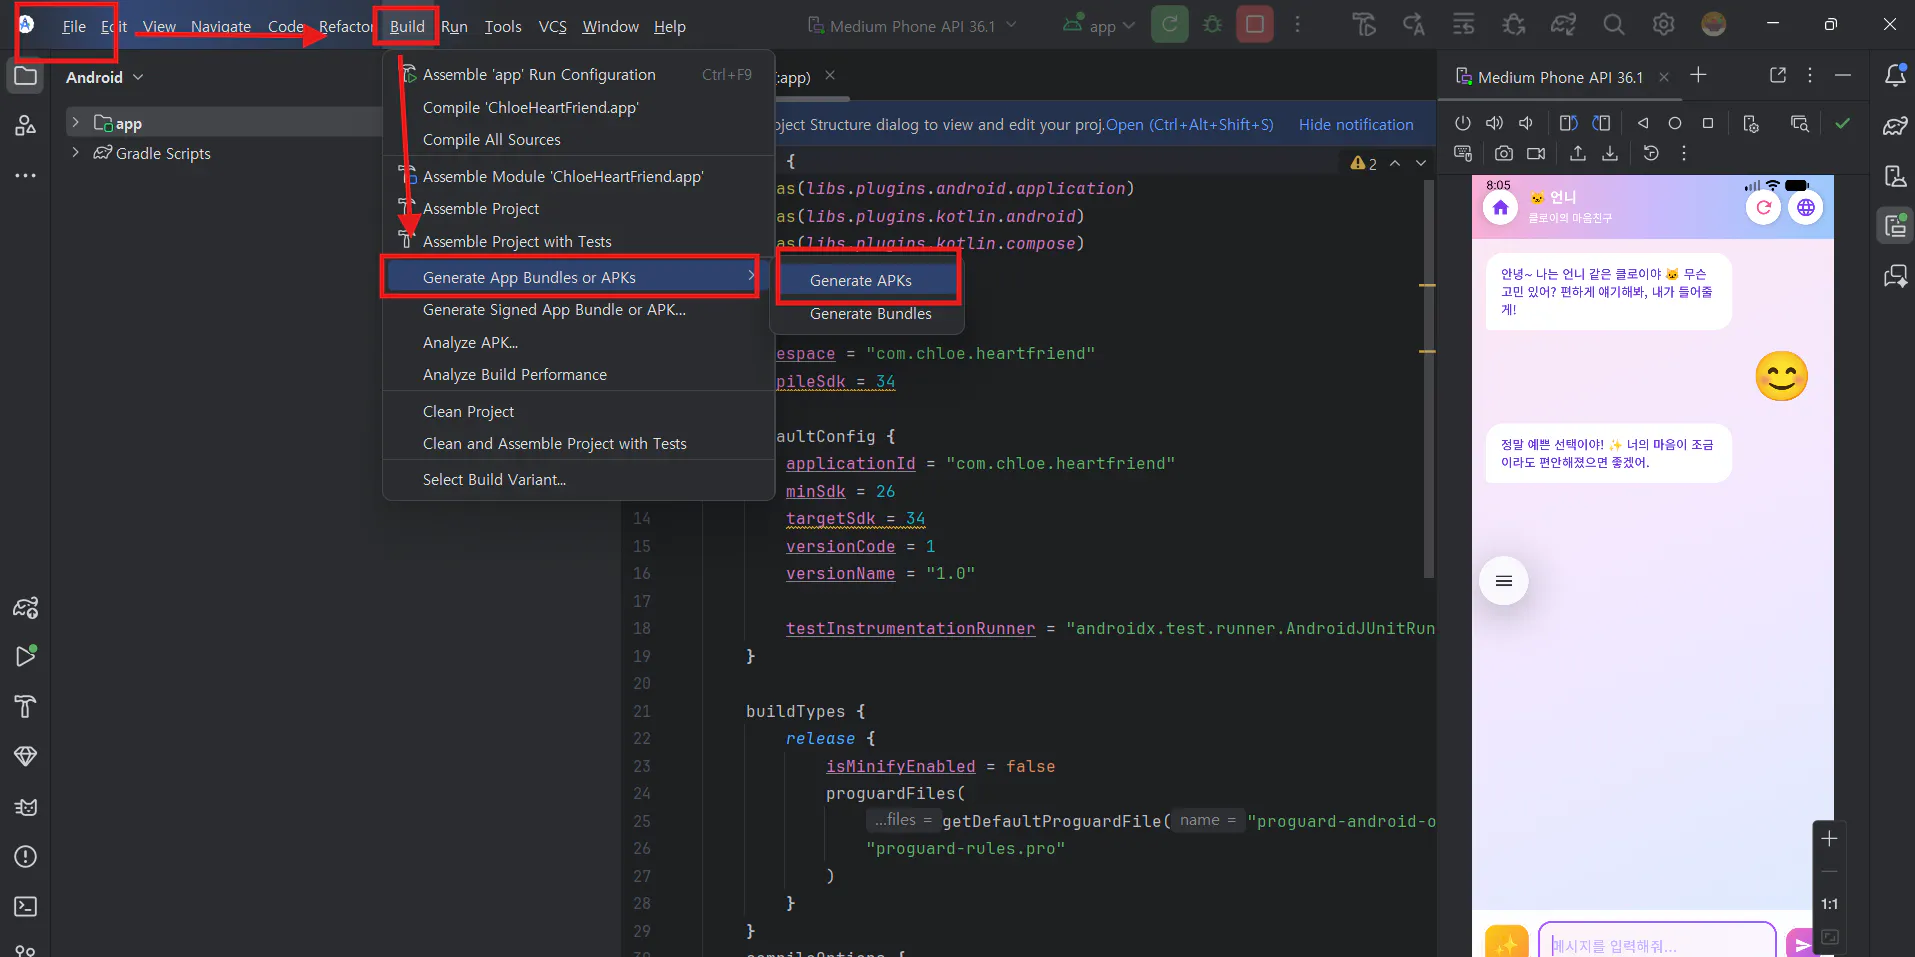Screen dimensions: 1915x957
Task: Expand the app module in the Android project tree
Action: (x=76, y=121)
